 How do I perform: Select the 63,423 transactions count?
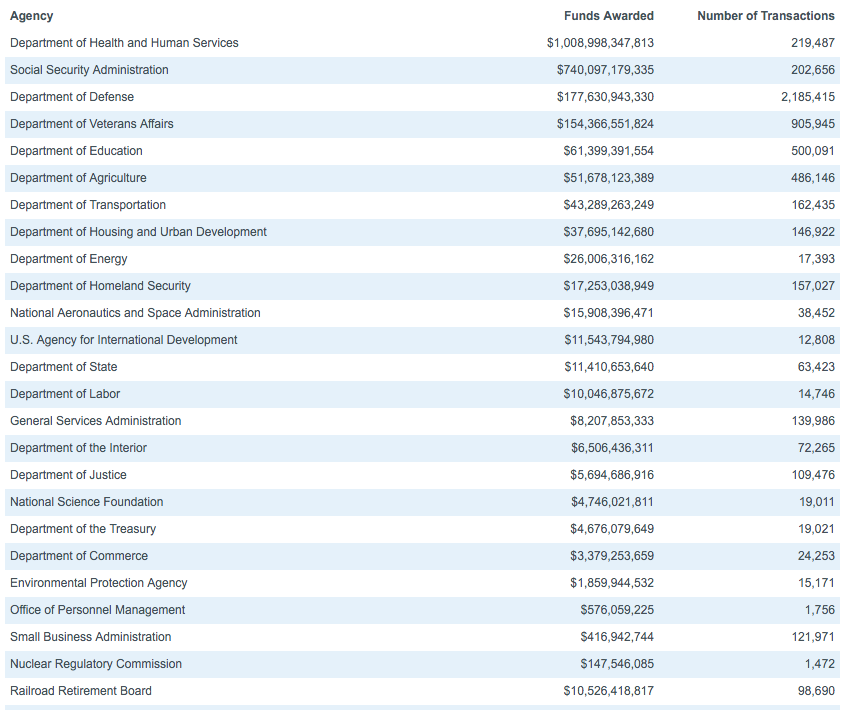[x=816, y=367]
